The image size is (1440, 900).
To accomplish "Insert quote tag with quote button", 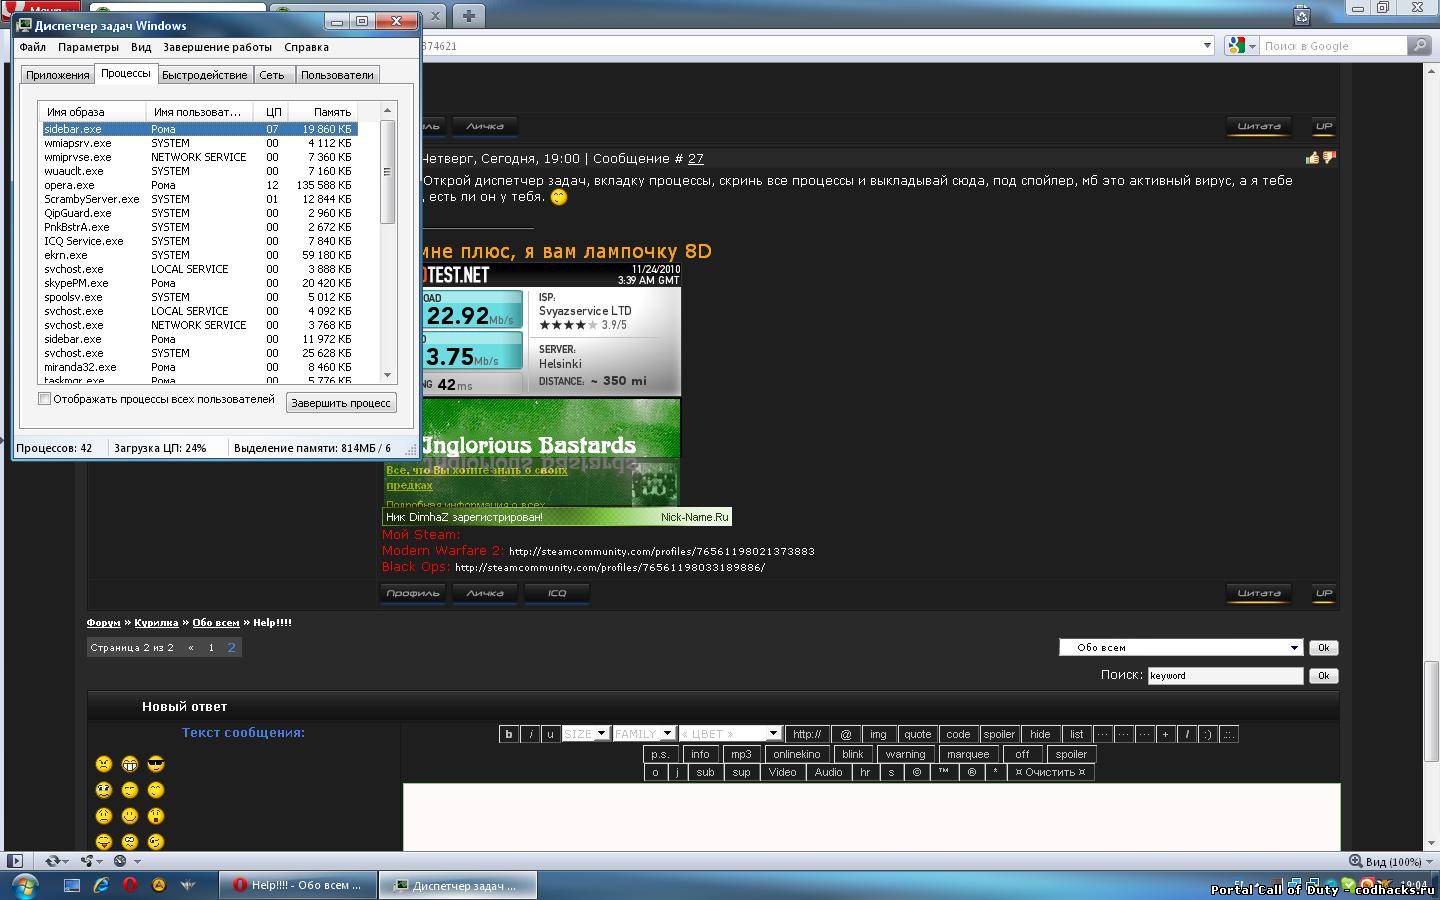I will [917, 734].
